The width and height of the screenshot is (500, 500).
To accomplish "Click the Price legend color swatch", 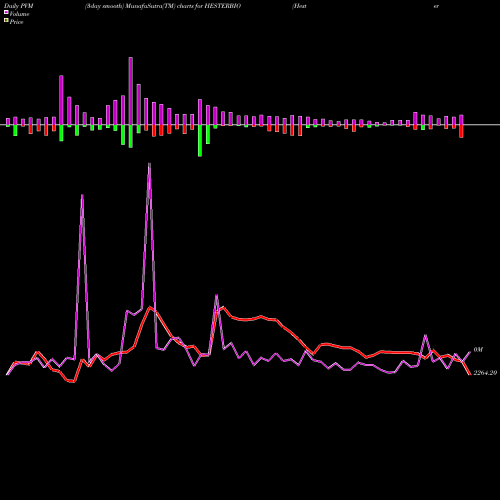I will pyautogui.click(x=6, y=20).
